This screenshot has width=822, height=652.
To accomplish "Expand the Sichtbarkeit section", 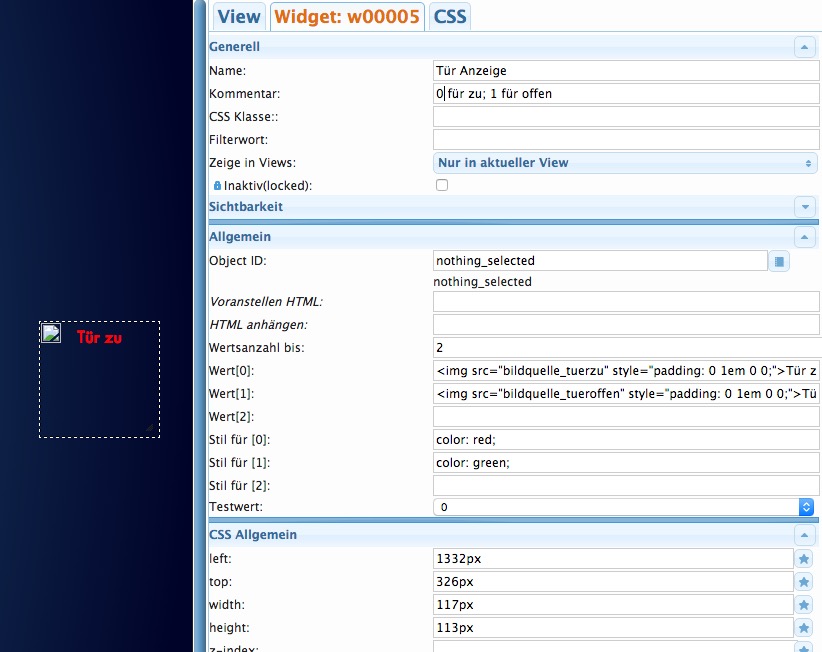I will [x=804, y=207].
